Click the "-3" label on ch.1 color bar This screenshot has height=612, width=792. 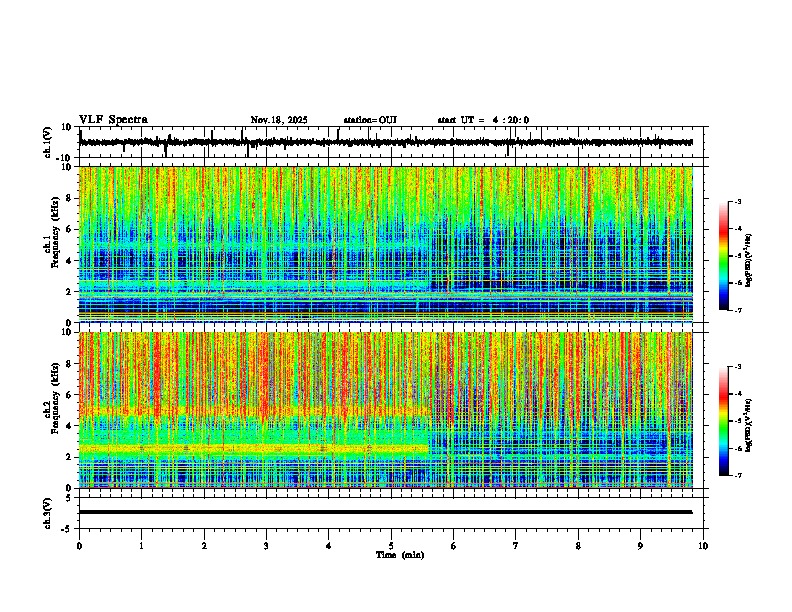737,202
